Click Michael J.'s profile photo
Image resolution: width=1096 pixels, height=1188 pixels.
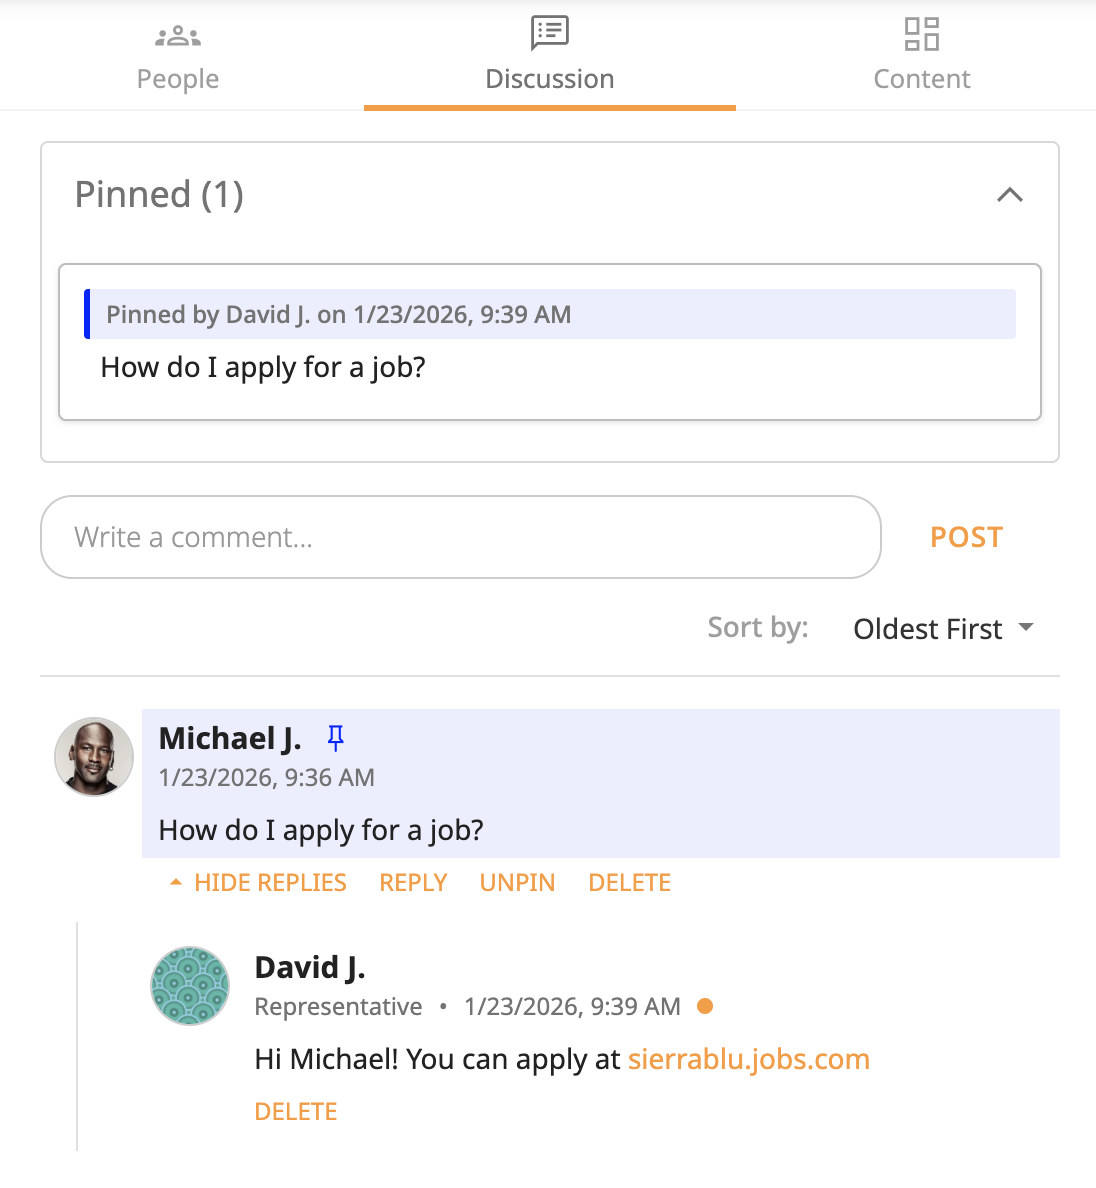tap(94, 756)
